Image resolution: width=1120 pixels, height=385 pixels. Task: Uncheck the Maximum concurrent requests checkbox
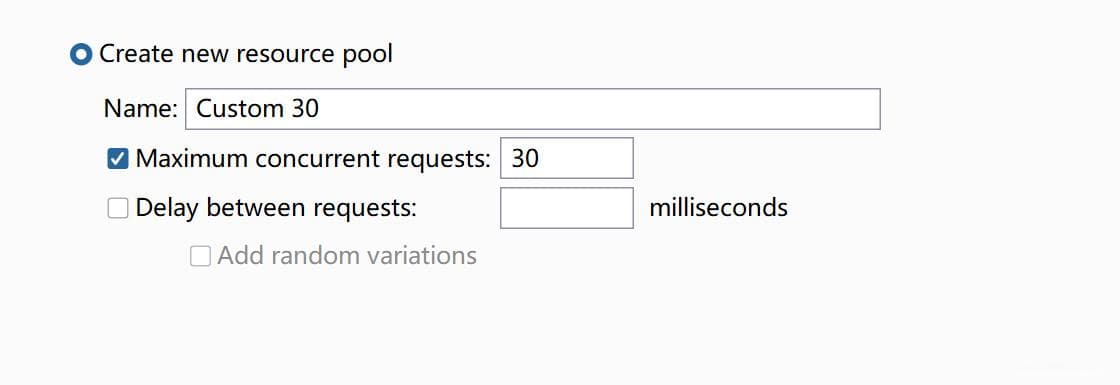tap(118, 159)
